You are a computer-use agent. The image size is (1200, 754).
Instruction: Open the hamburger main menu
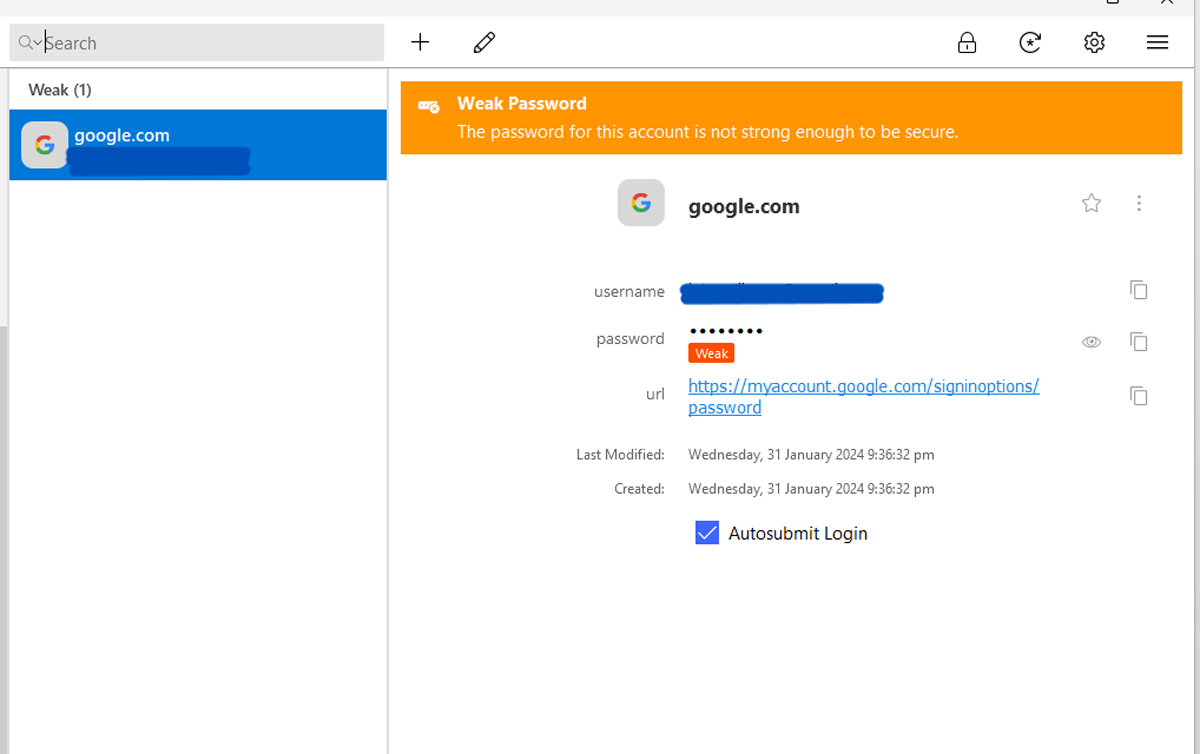1157,42
